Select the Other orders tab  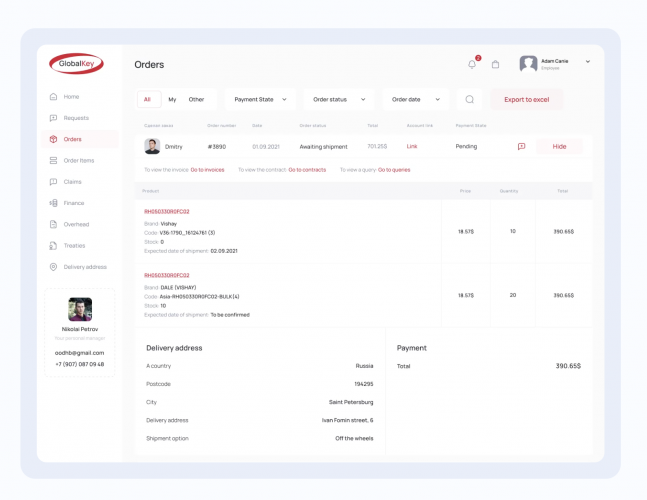196,99
